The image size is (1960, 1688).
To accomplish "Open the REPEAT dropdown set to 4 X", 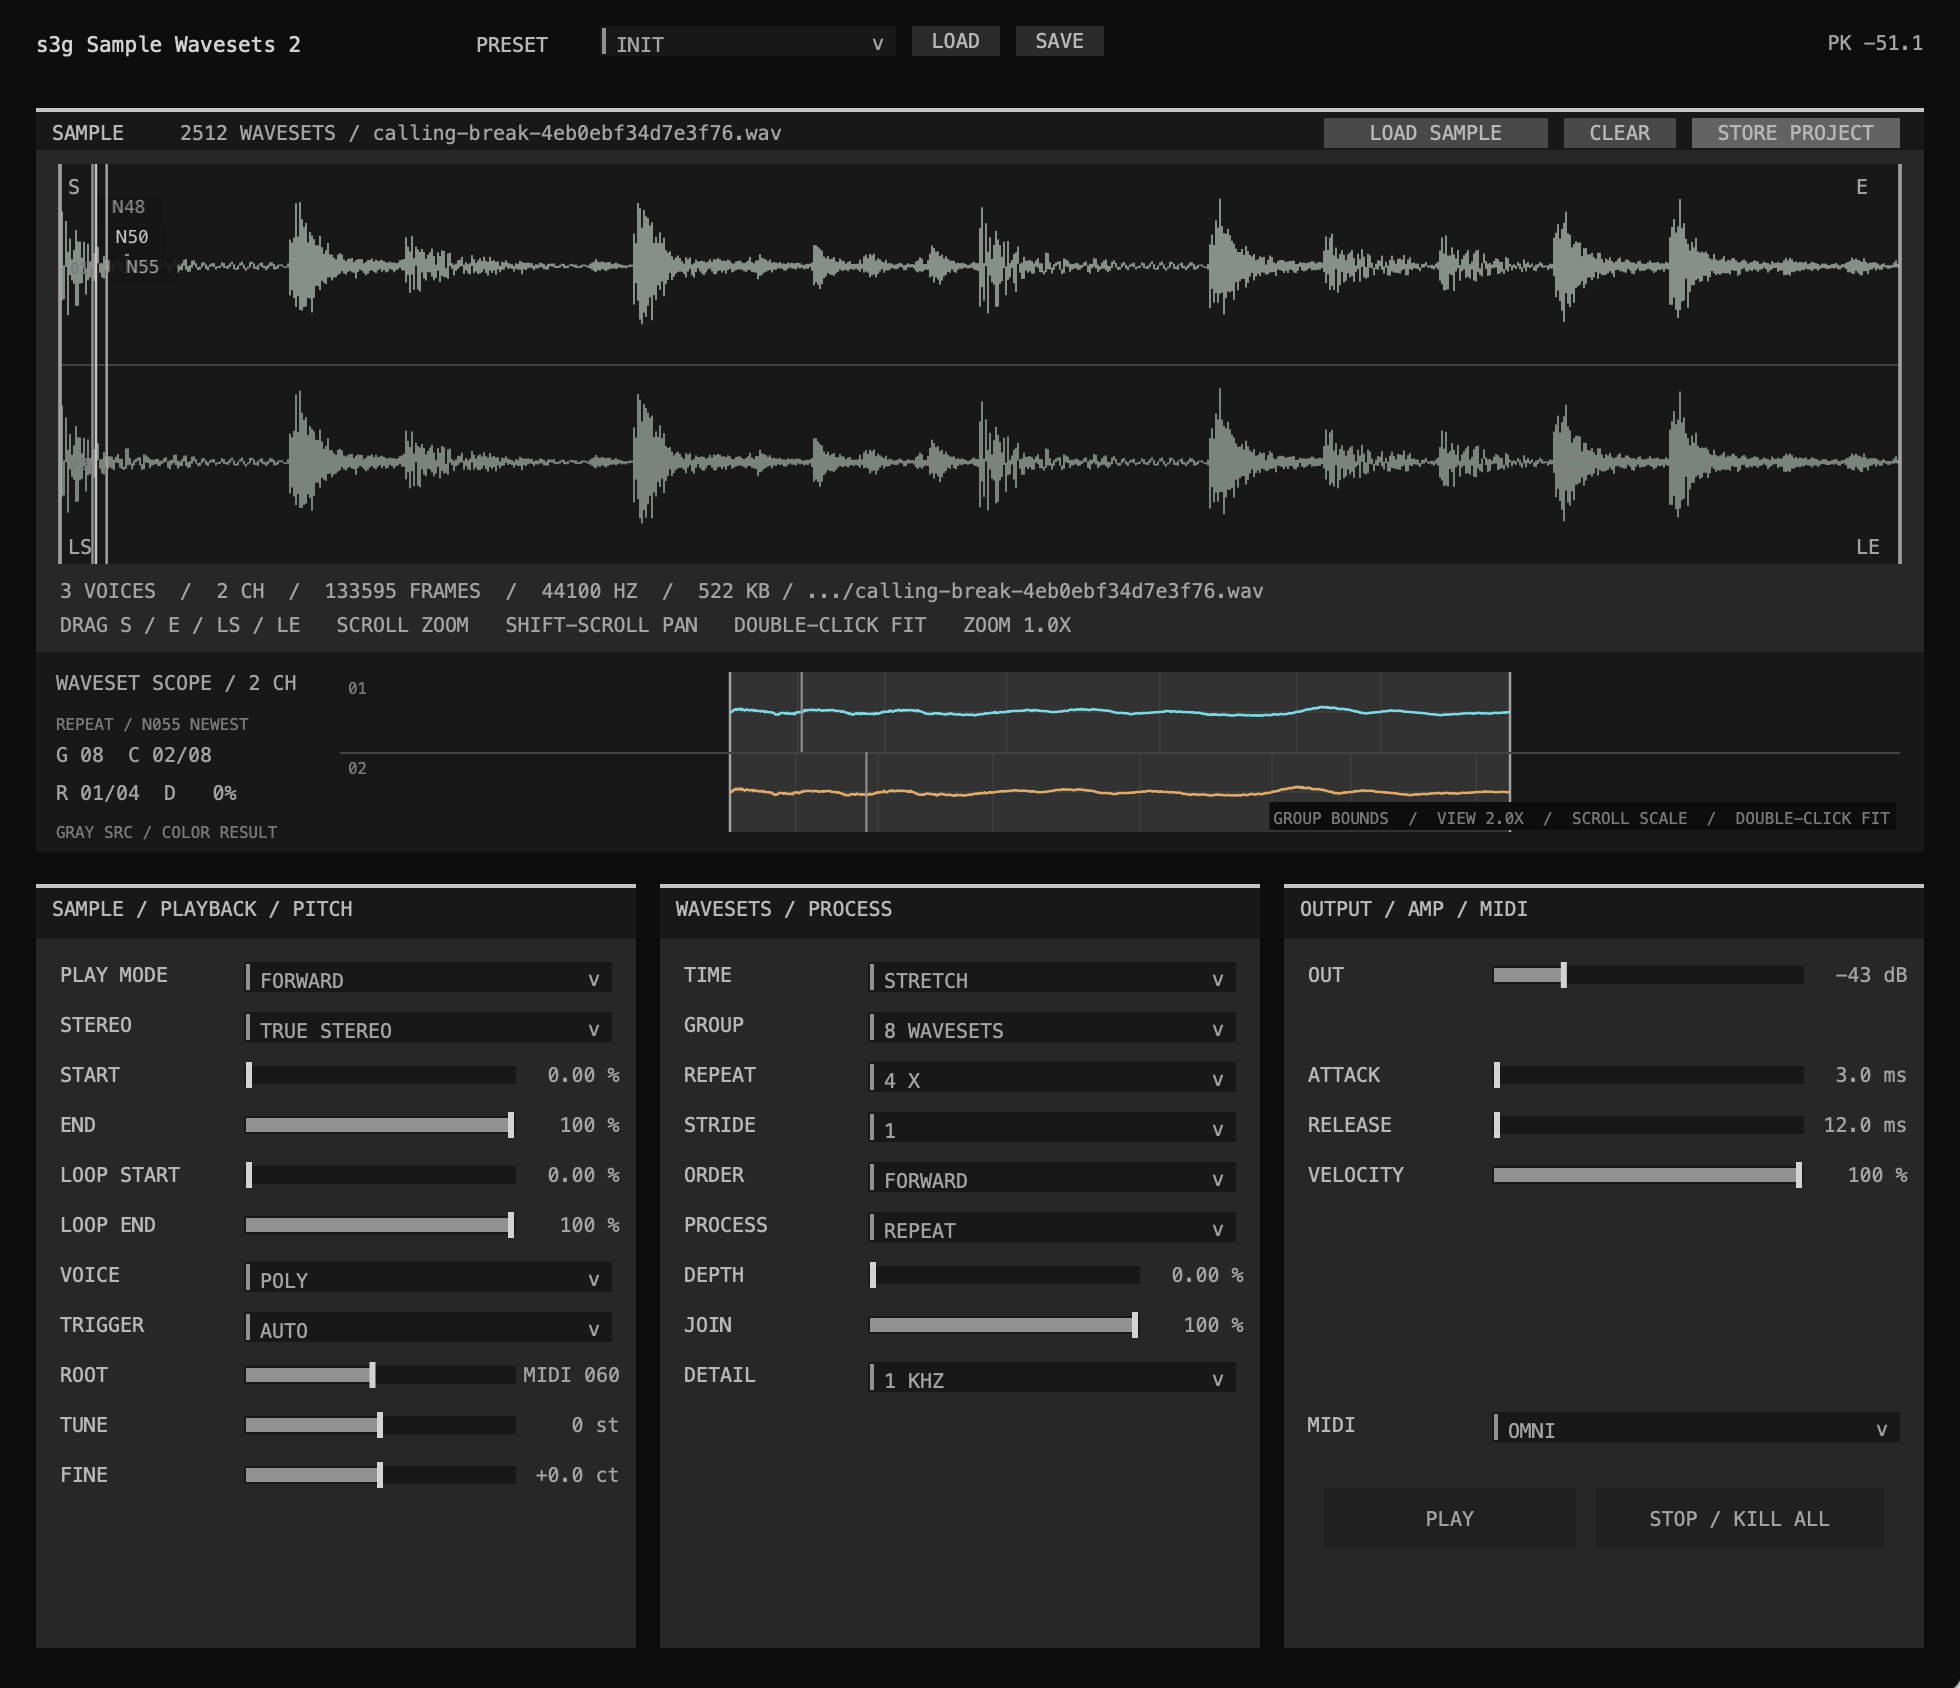I will pos(1052,1079).
